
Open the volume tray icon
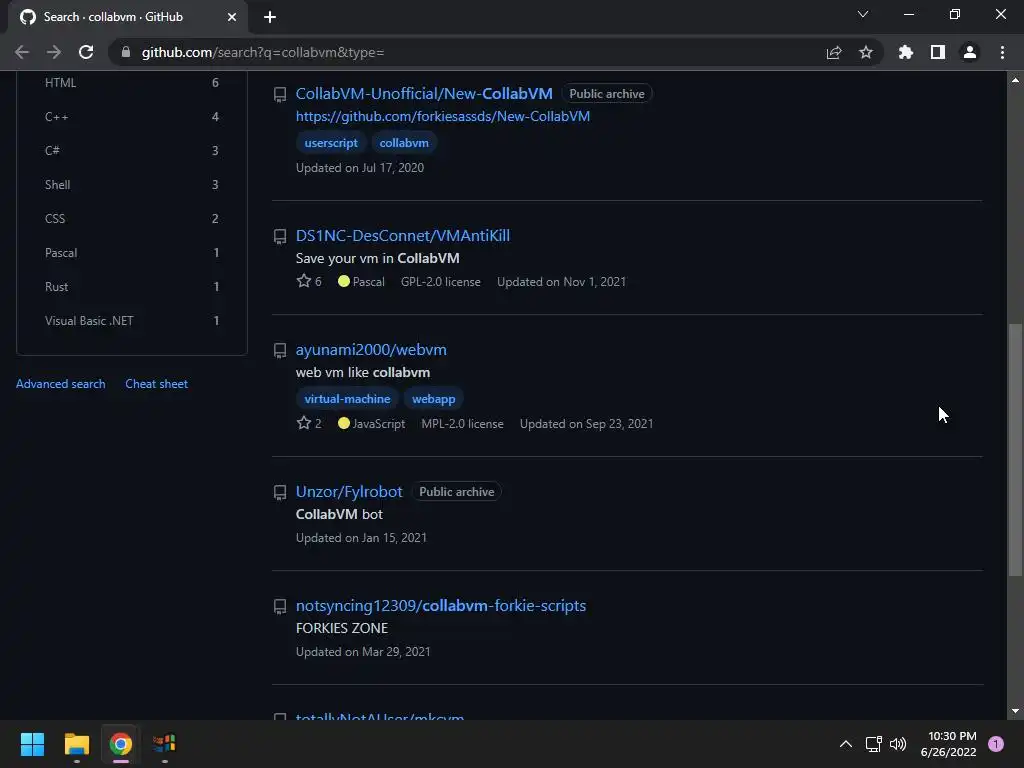[x=899, y=744]
